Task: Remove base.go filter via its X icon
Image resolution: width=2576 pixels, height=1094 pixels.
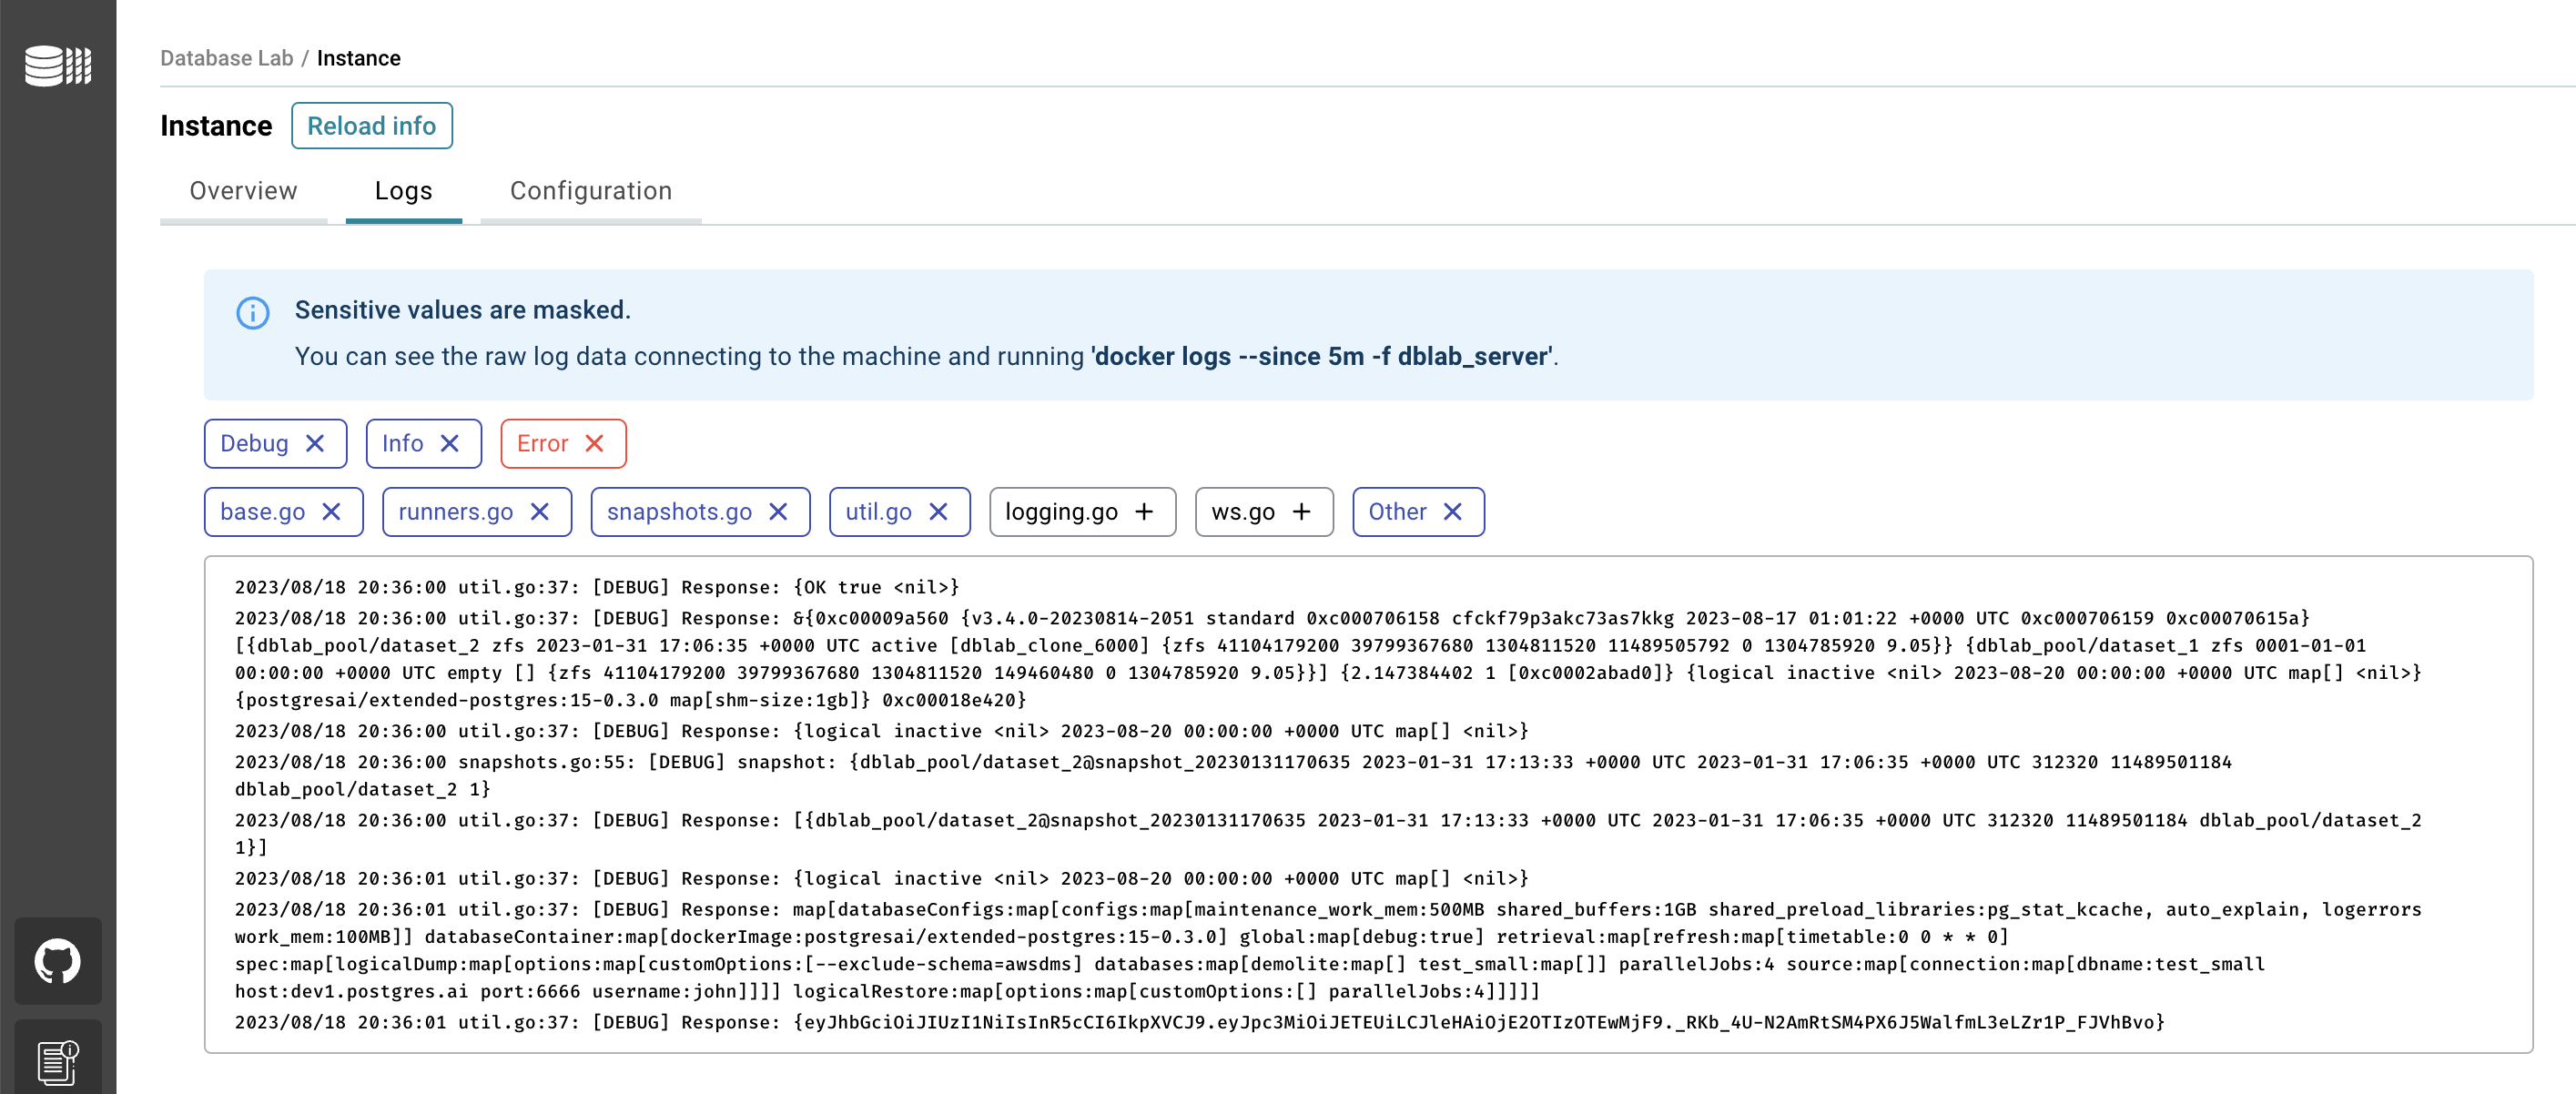Action: click(x=332, y=512)
